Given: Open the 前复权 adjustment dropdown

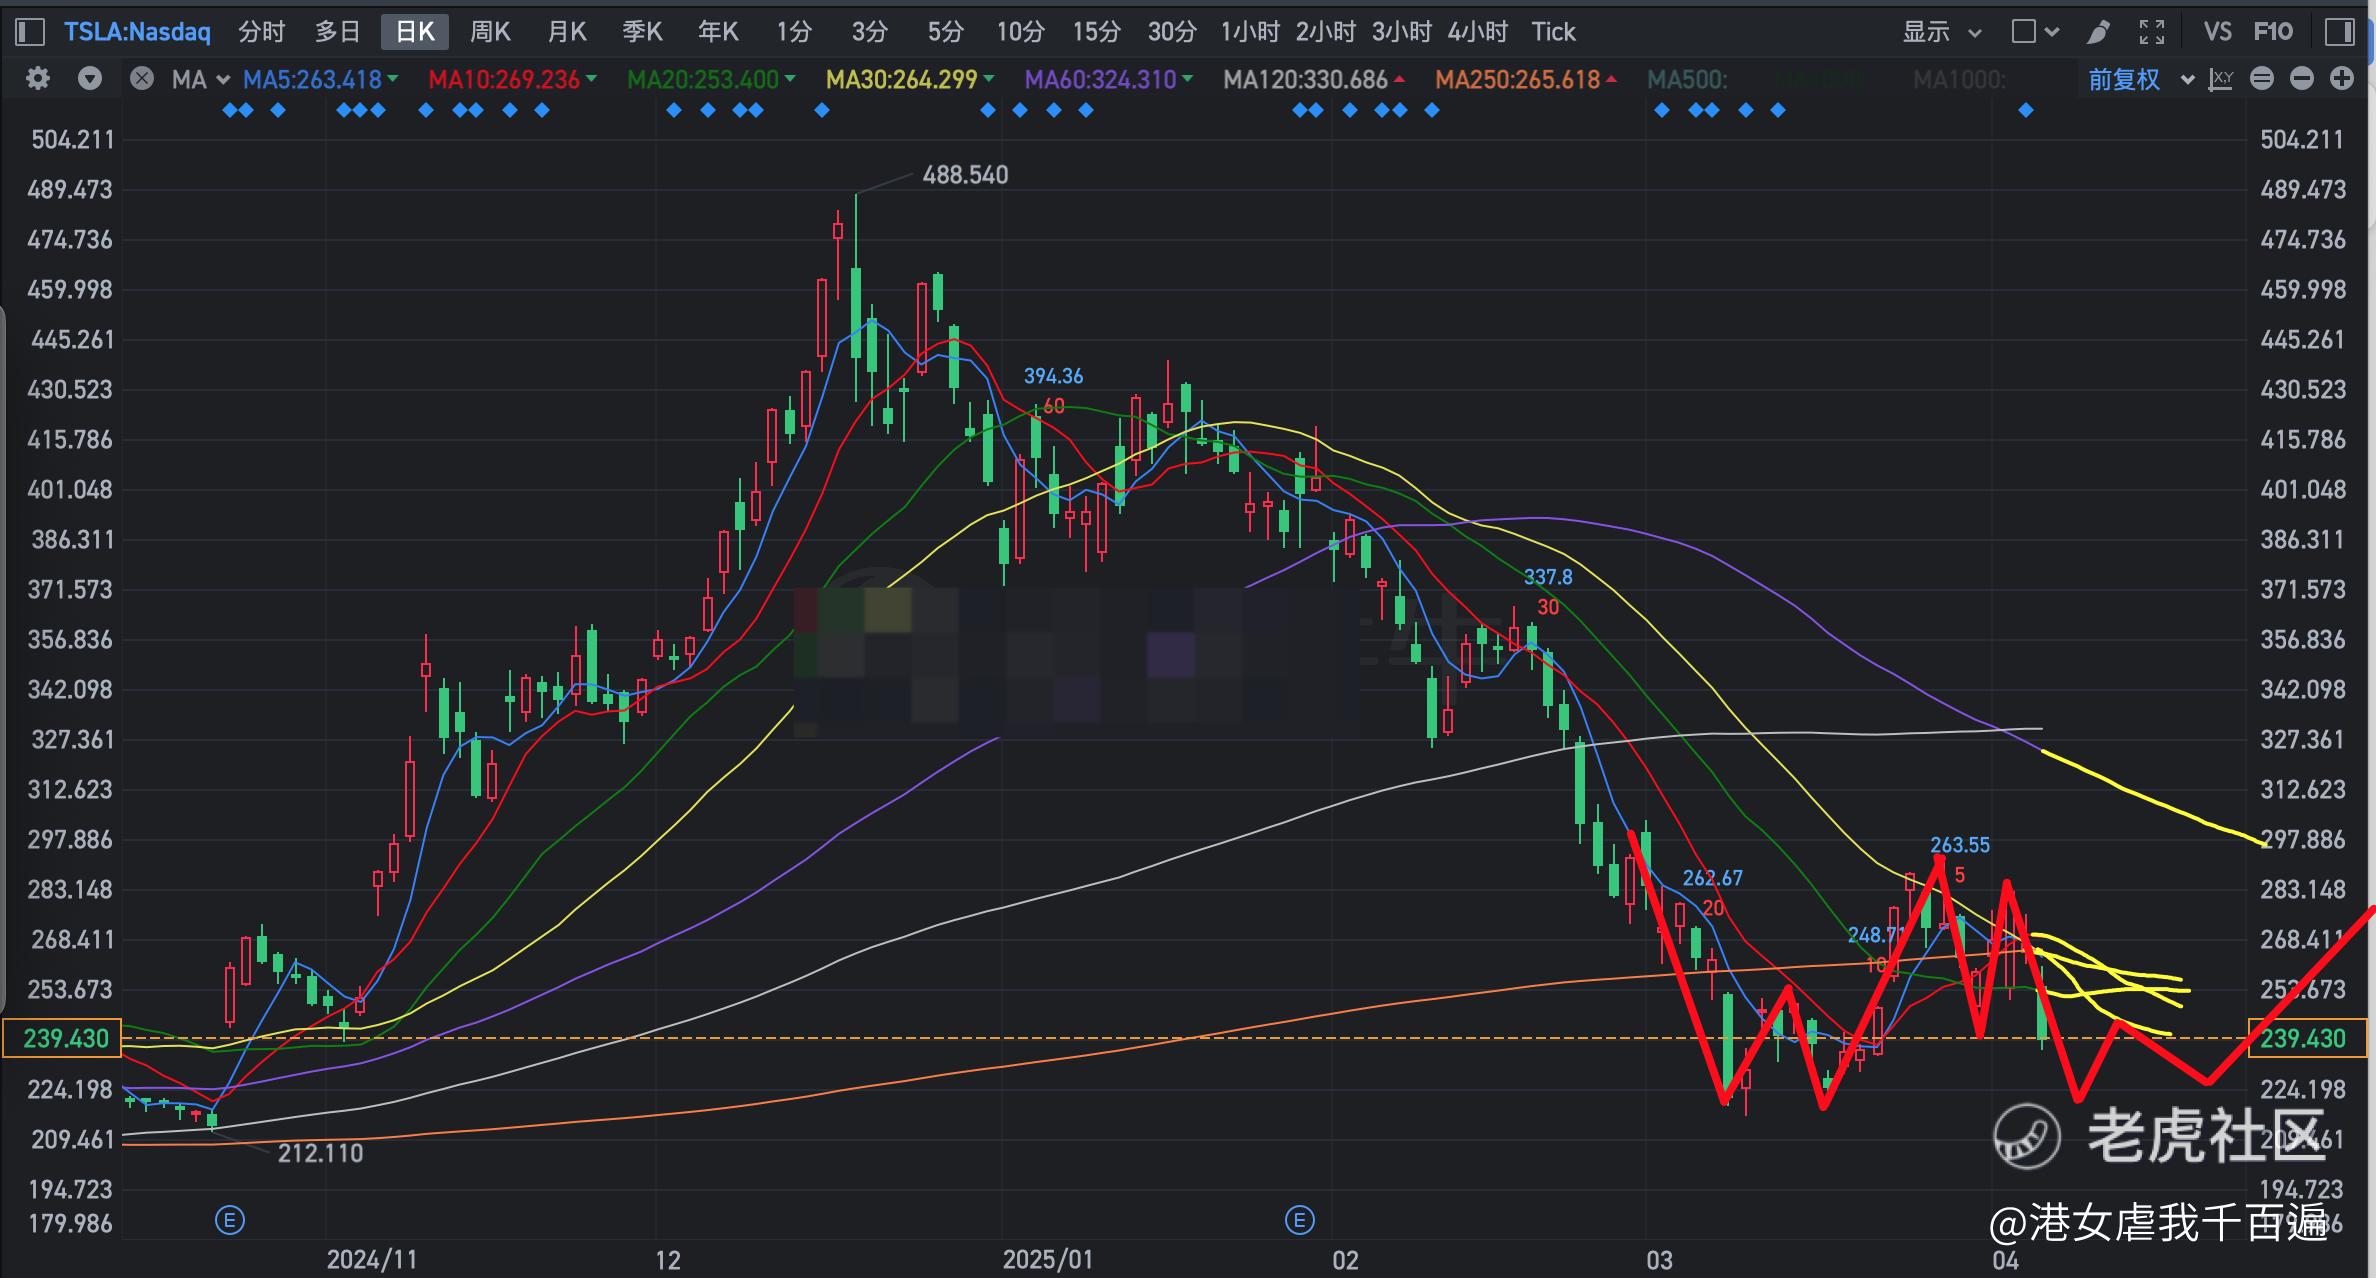Looking at the screenshot, I should coord(2140,79).
